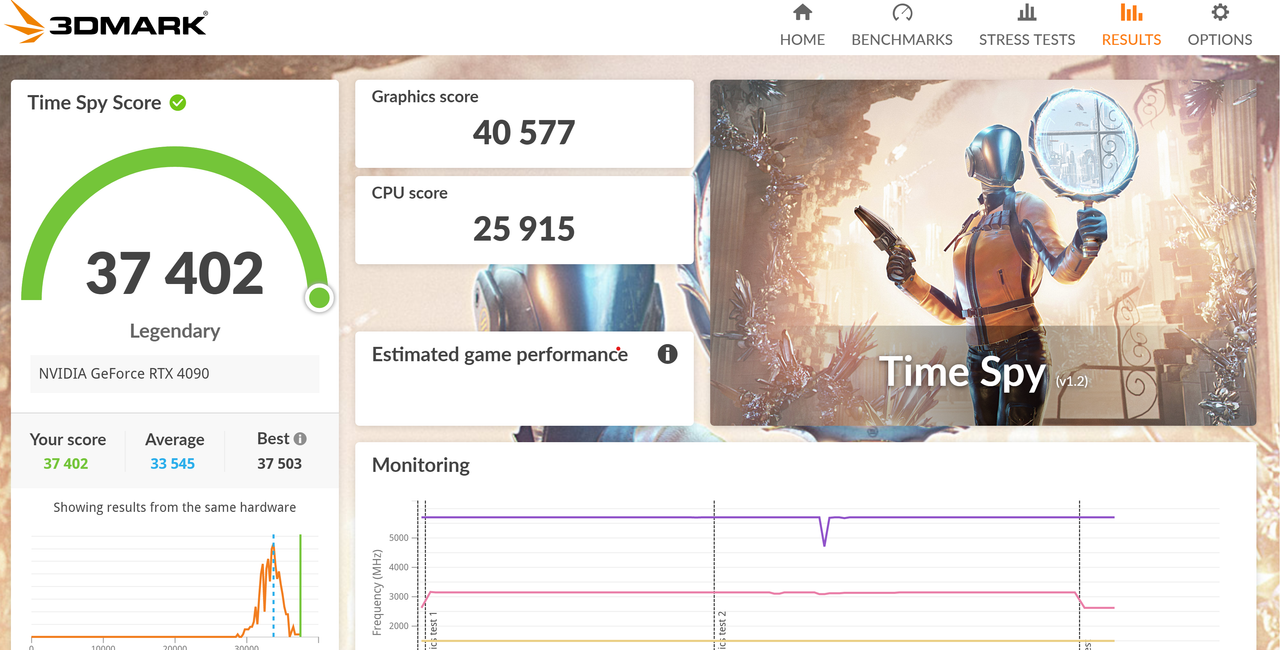Select the NVIDIA GeForce RTX 4090 field

[x=175, y=374]
